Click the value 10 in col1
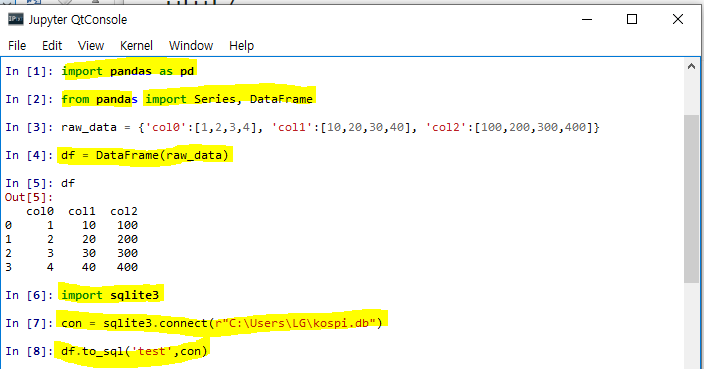This screenshot has height=369, width=704. click(89, 225)
